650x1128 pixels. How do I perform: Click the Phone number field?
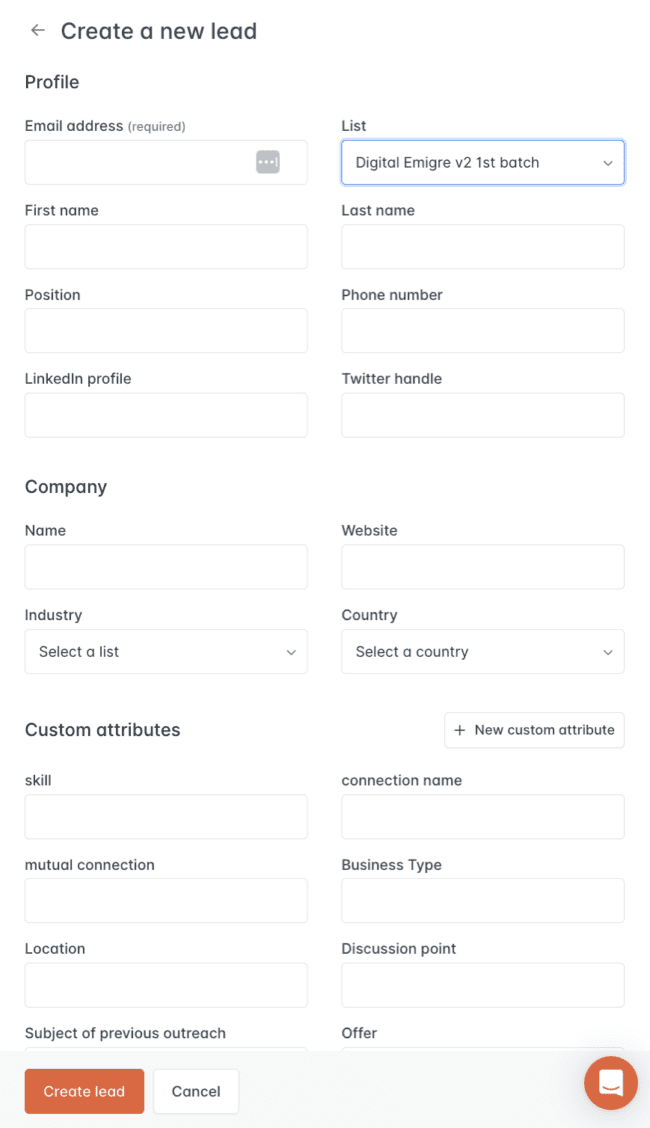pyautogui.click(x=482, y=330)
